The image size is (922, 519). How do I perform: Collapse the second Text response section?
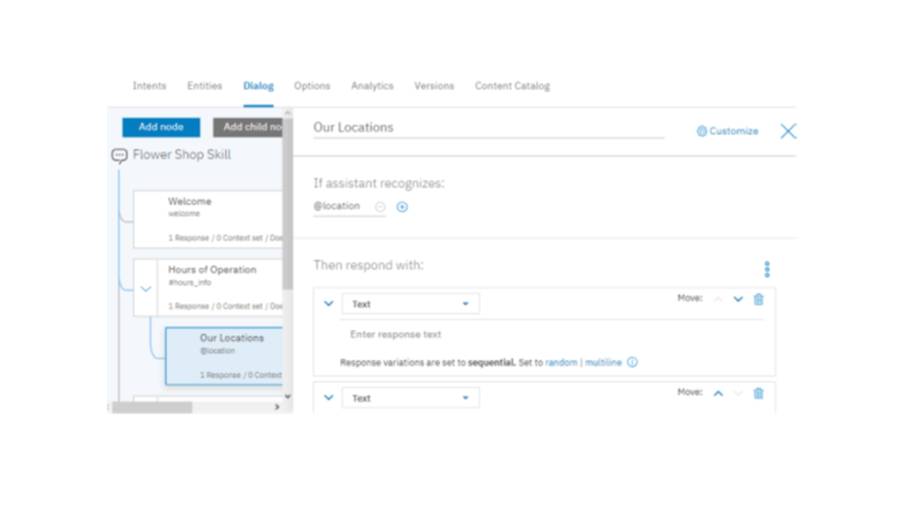click(328, 397)
